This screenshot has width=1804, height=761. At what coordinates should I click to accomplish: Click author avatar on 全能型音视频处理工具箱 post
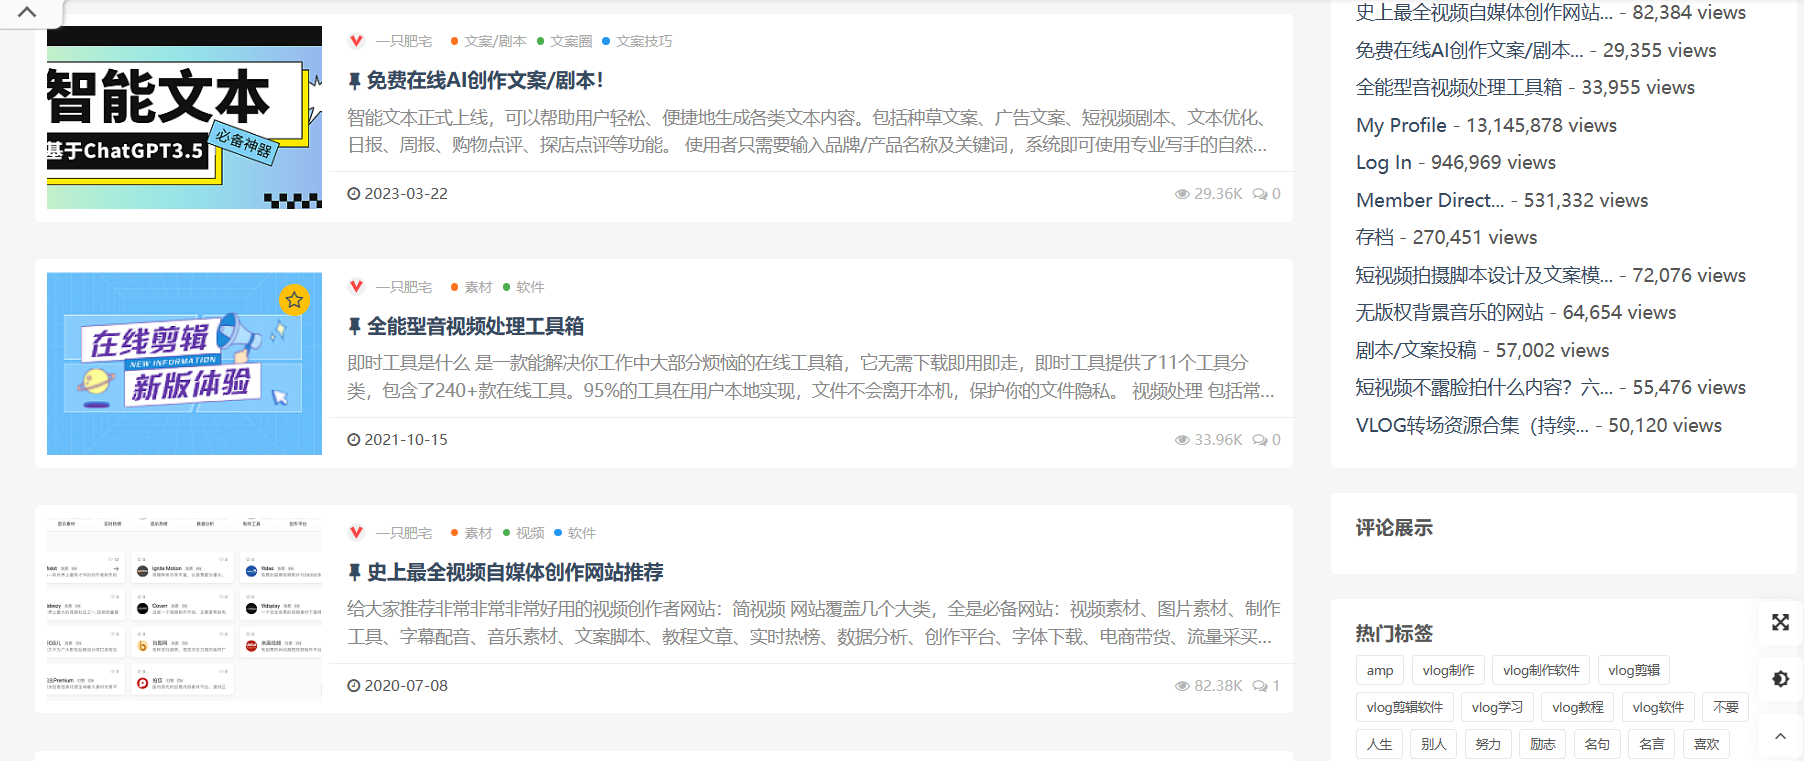(x=356, y=287)
